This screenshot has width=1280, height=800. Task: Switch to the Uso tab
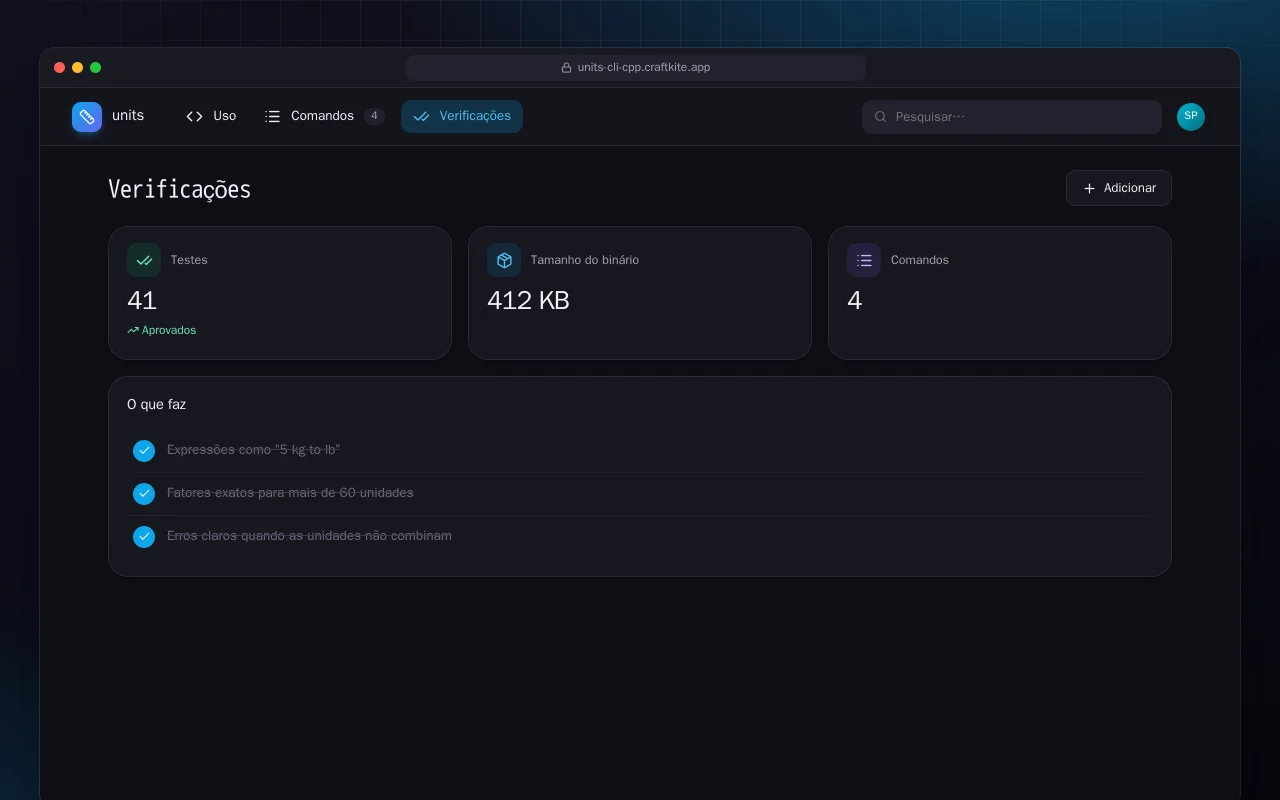(211, 116)
